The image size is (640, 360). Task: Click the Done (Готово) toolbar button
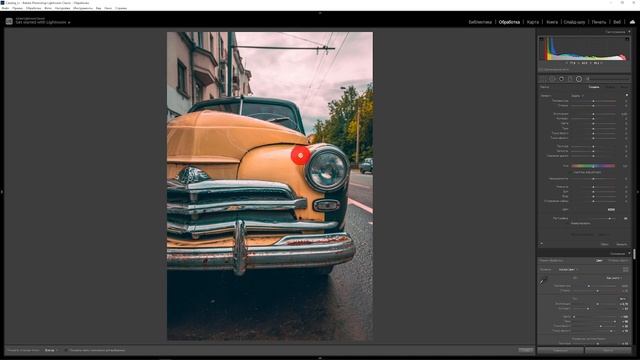click(x=526, y=350)
